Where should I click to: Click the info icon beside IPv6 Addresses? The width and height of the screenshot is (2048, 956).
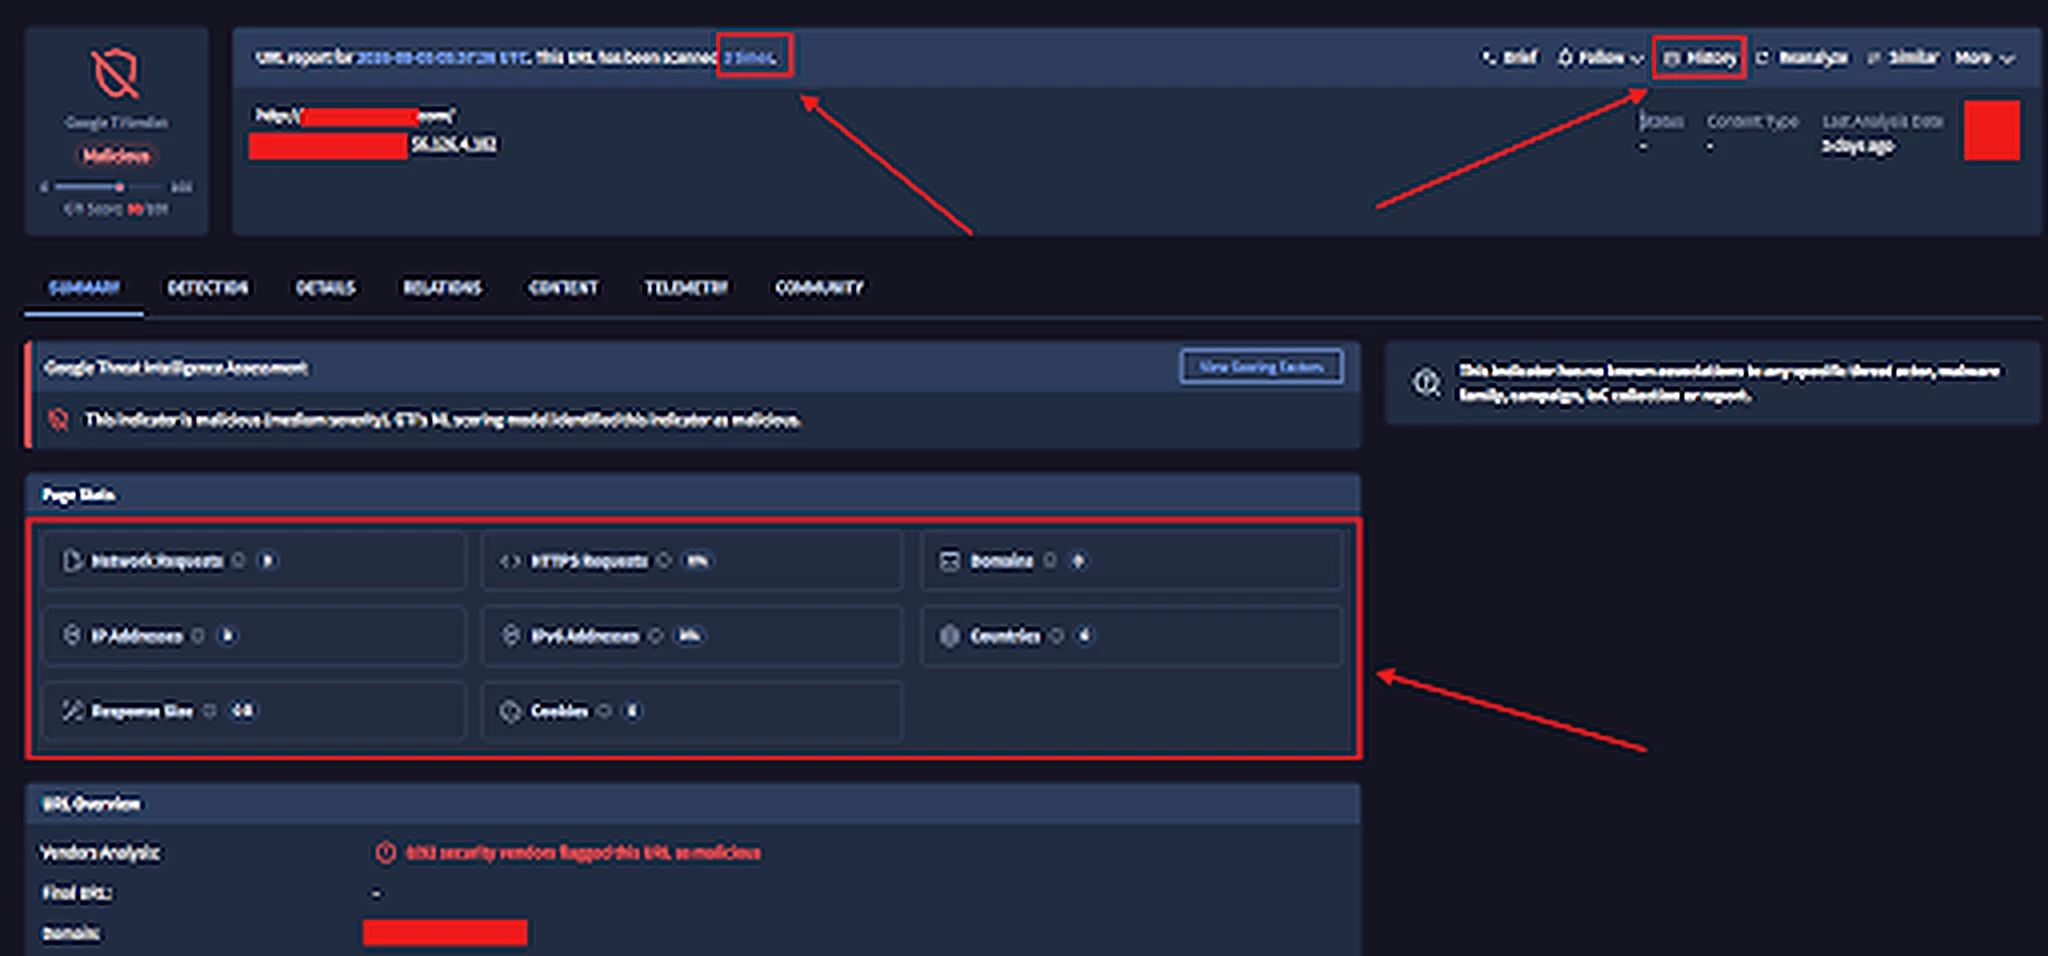(x=656, y=635)
